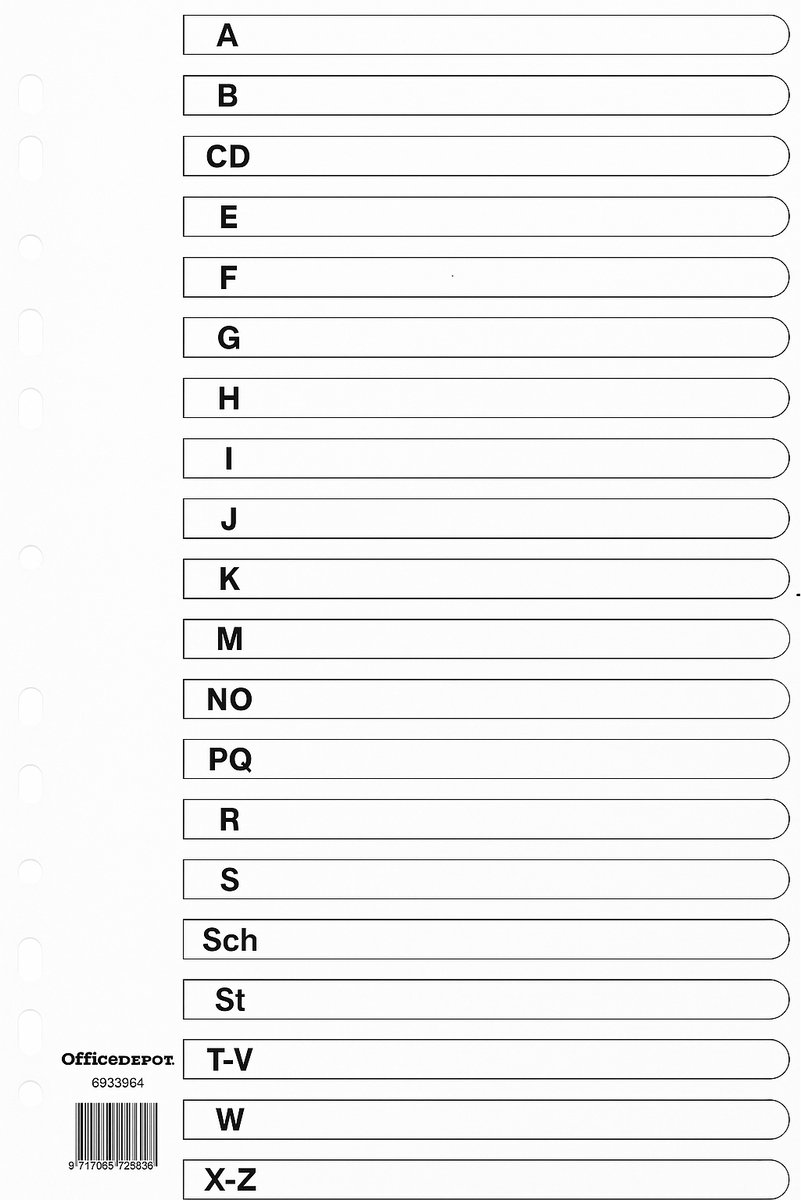Select the St index tab
Viewport: 801px width, 1200px height.
click(x=486, y=999)
